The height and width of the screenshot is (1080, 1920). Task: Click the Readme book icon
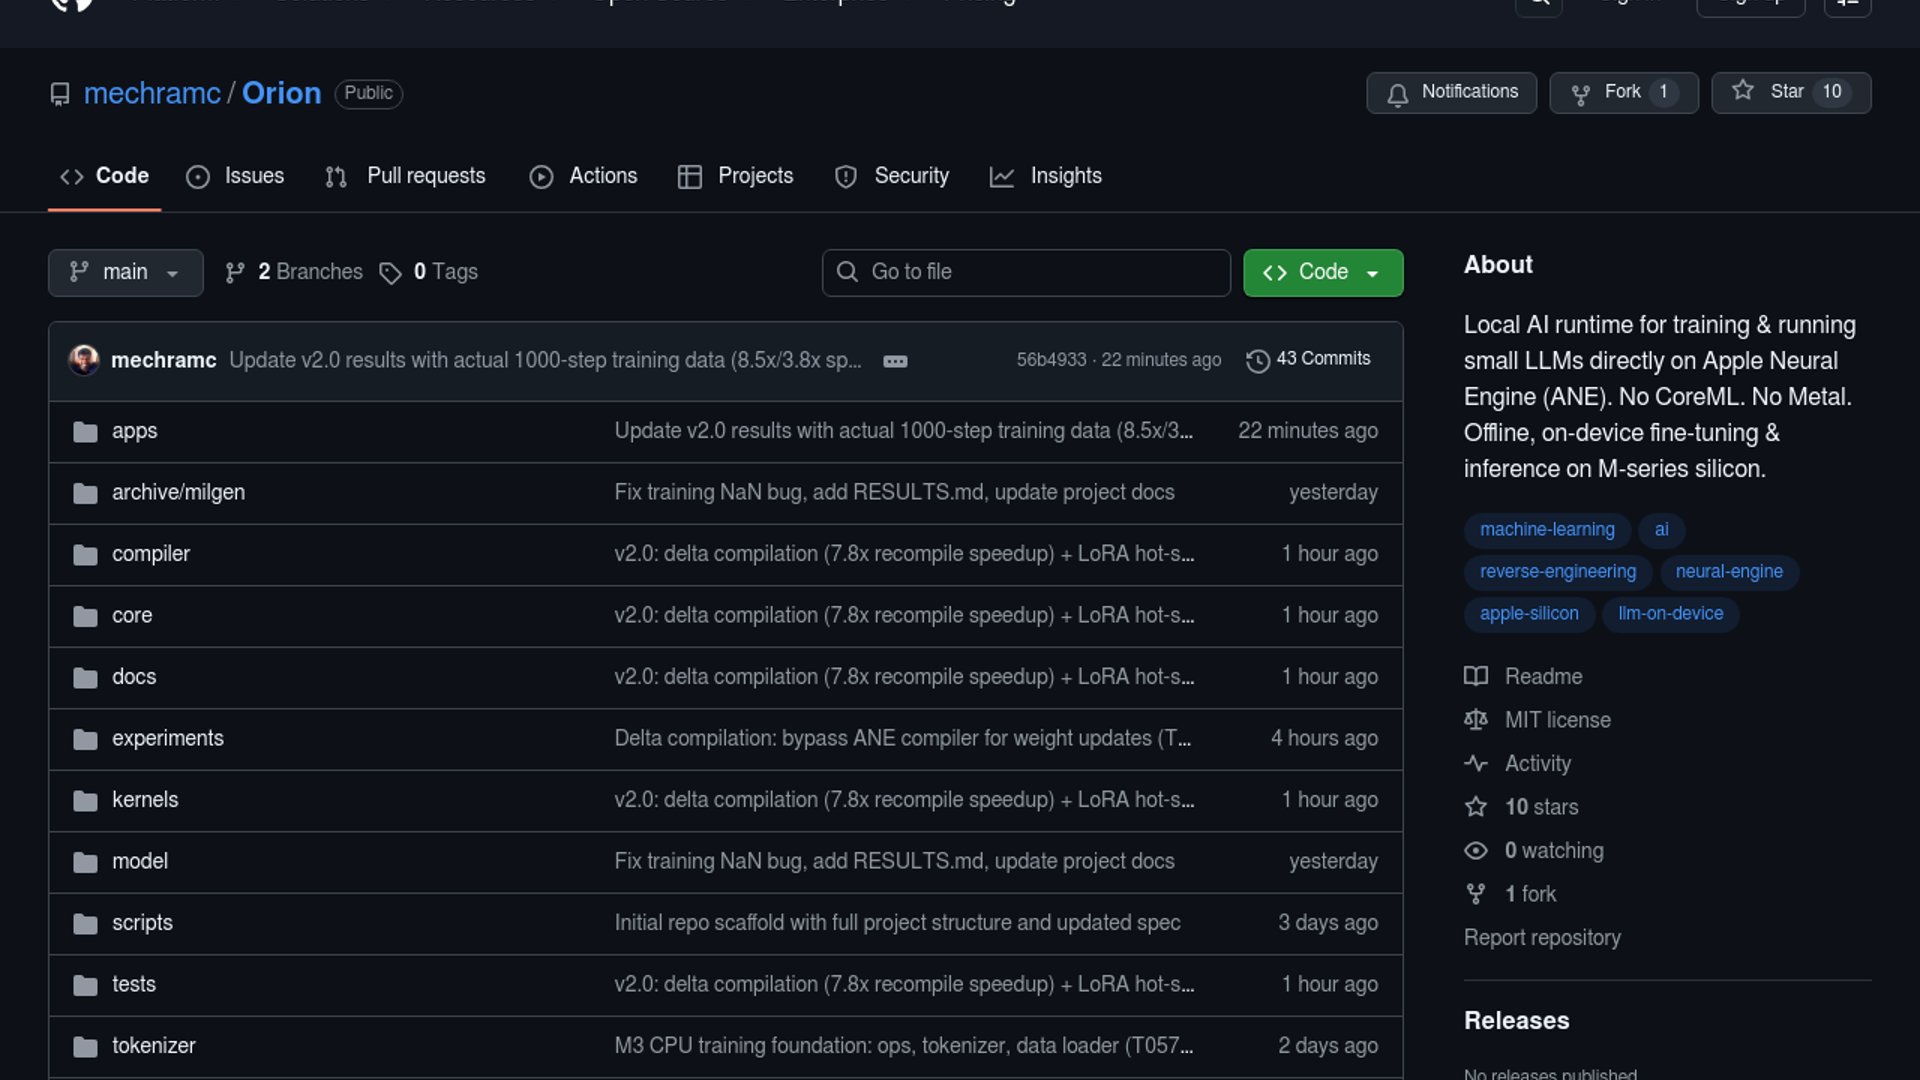1476,677
